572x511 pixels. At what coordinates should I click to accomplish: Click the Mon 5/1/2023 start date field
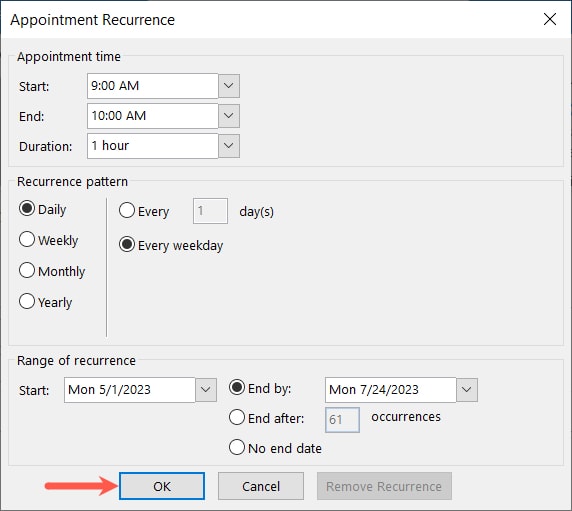[130, 390]
